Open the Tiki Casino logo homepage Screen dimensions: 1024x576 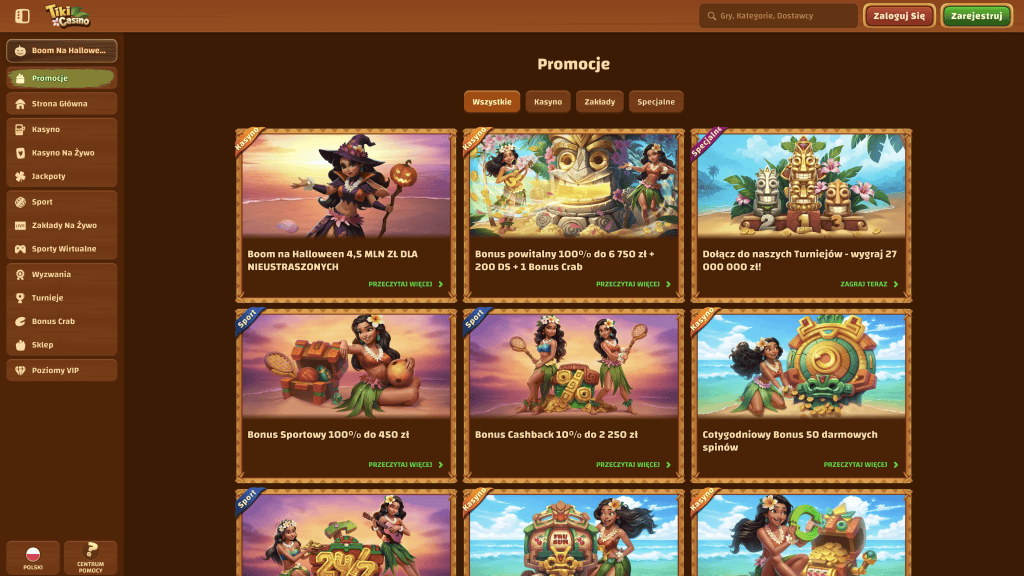tap(68, 16)
